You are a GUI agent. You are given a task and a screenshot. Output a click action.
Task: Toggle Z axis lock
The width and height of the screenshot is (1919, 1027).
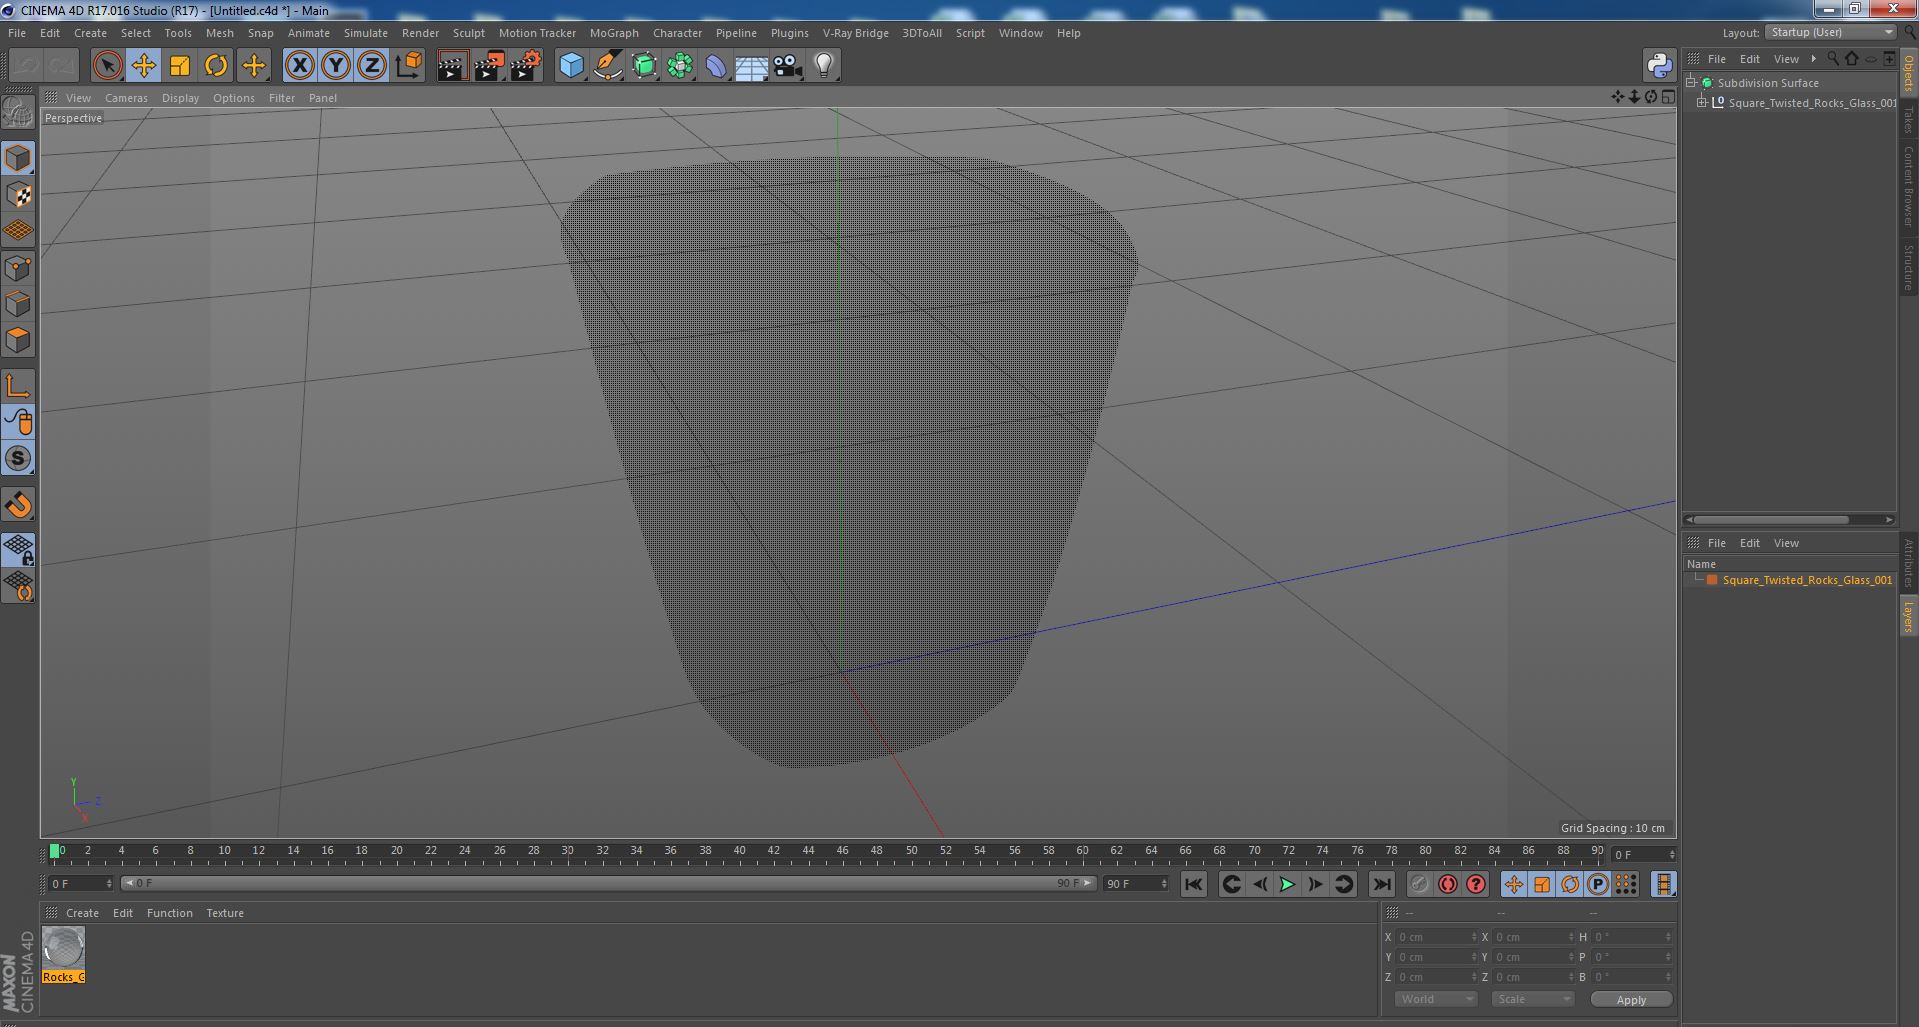coord(372,66)
